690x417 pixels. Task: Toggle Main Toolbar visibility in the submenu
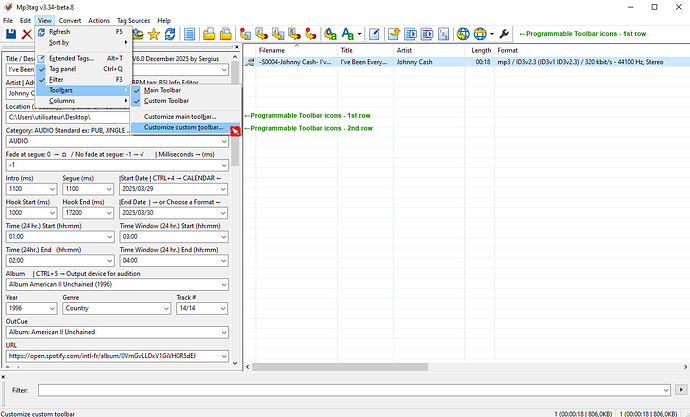(185, 90)
